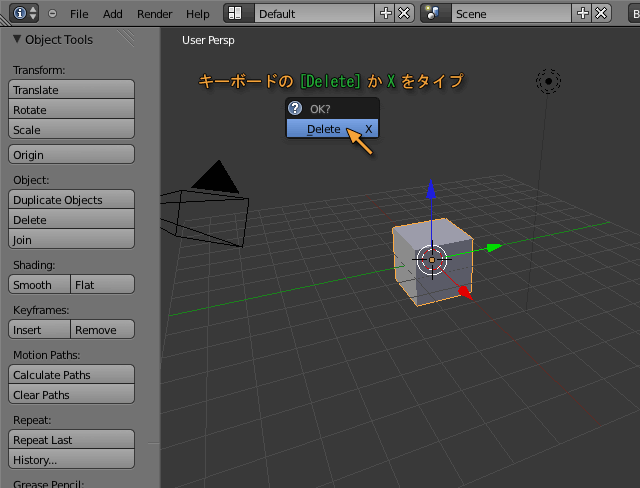Delete the current scene with the X icon
The width and height of the screenshot is (640, 488).
click(601, 14)
